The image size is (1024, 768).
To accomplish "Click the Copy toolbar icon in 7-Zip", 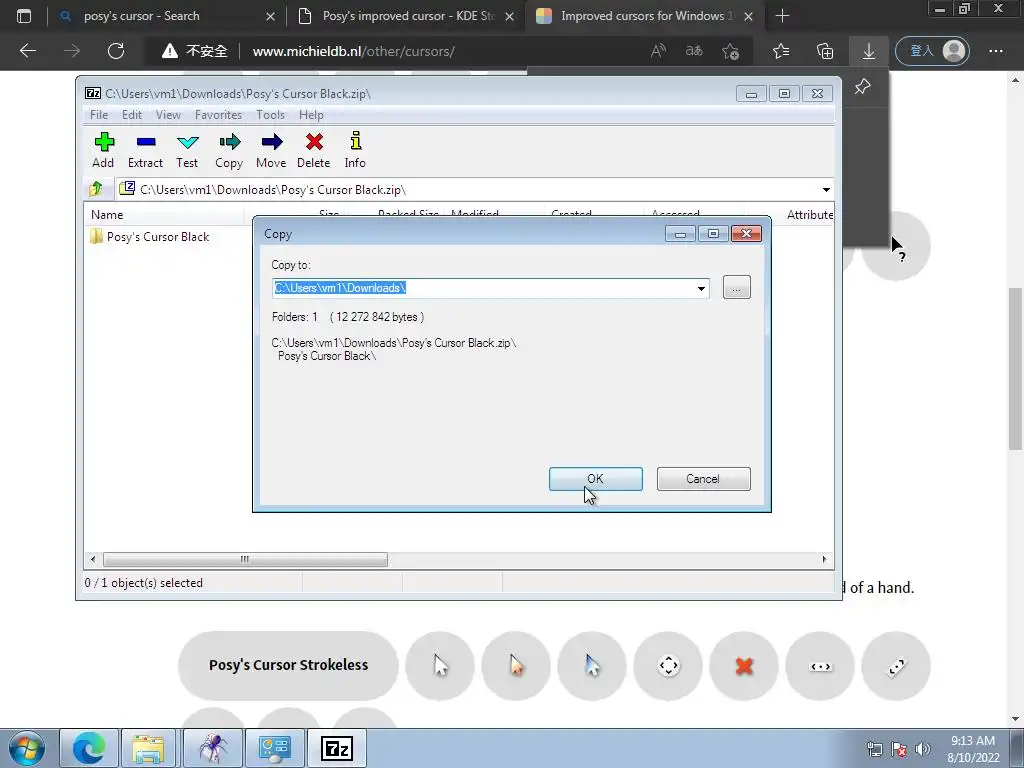I will [229, 150].
